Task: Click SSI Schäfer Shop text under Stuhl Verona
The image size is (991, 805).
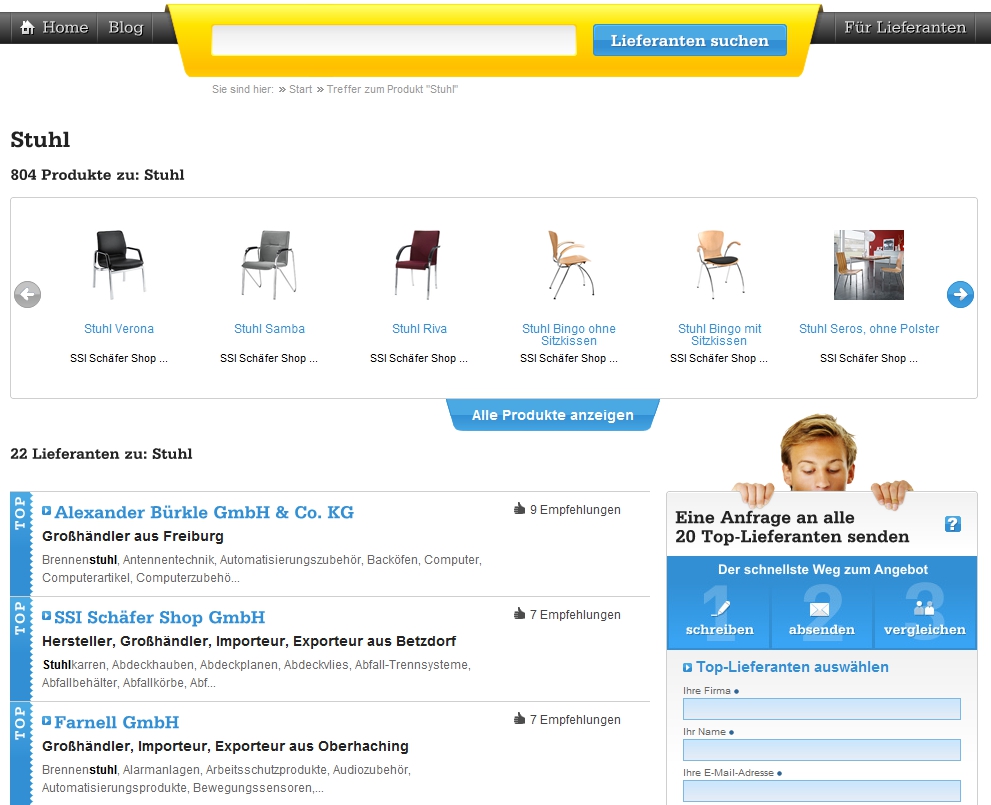Action: (119, 358)
